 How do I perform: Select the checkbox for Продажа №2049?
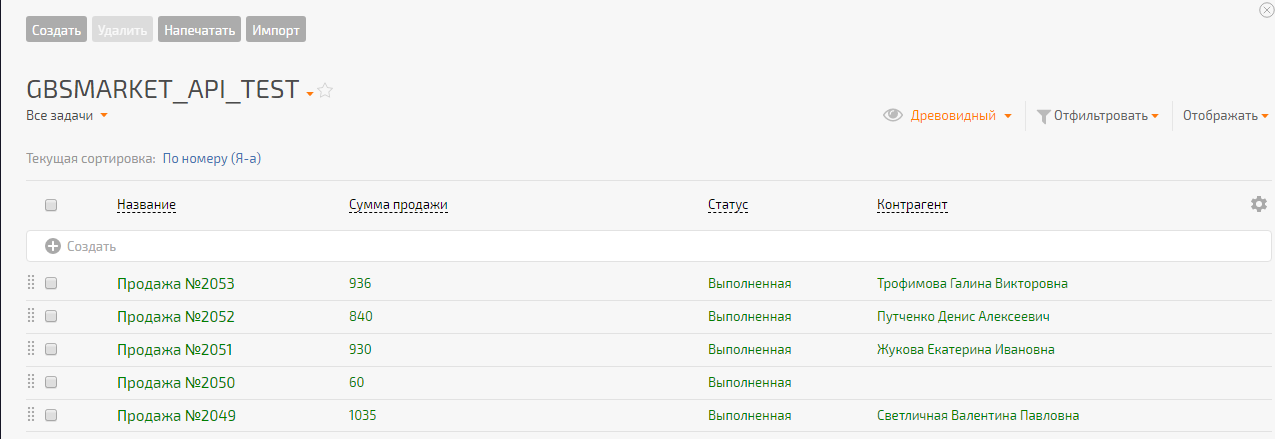coord(51,415)
